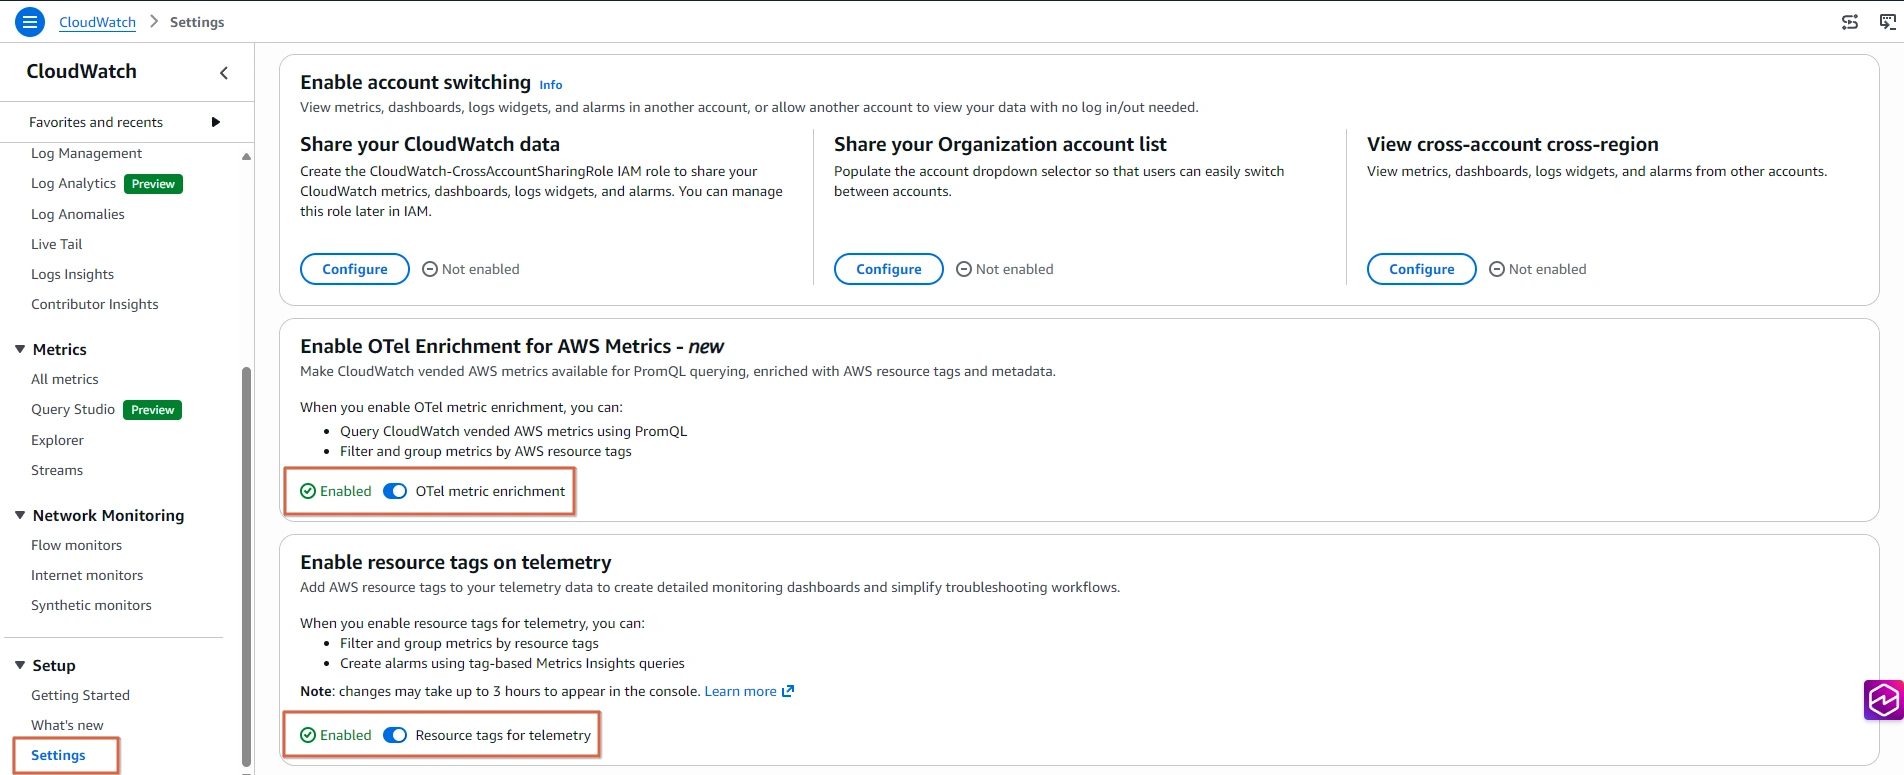Screen dimensions: 1904x775
Task: Click the Not enabled icon under View cross-account cross-region
Action: 1497,269
